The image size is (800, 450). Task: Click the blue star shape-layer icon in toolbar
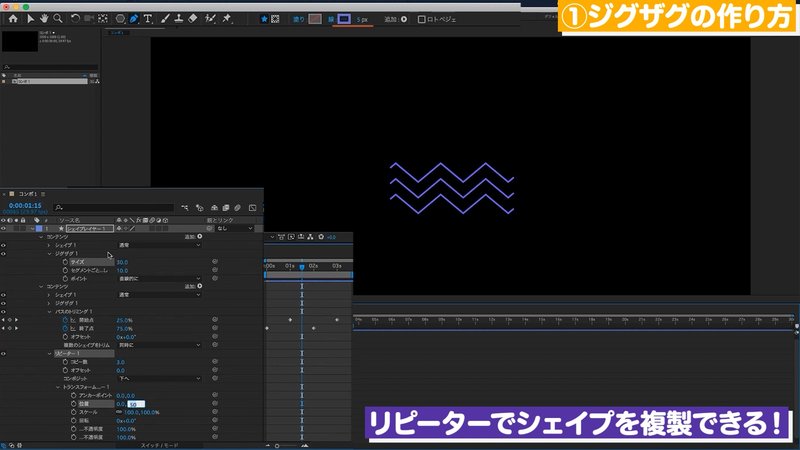[x=264, y=19]
